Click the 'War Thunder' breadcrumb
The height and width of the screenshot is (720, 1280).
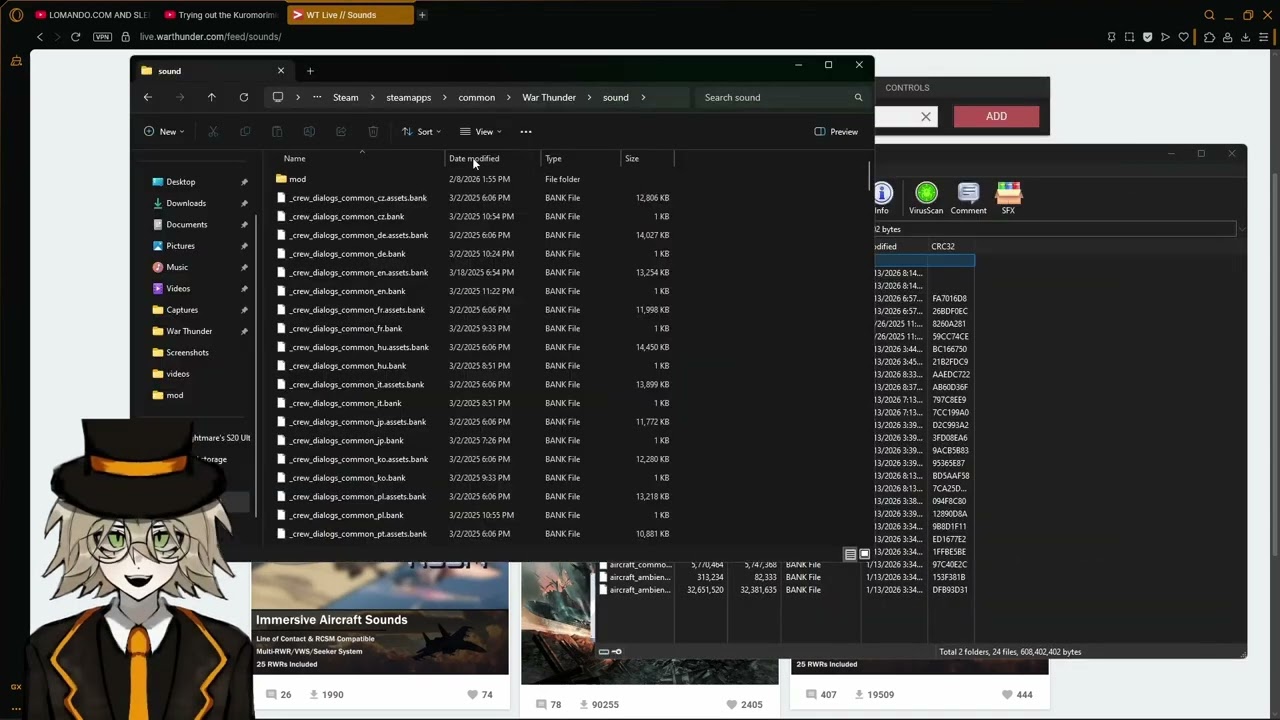coord(549,98)
